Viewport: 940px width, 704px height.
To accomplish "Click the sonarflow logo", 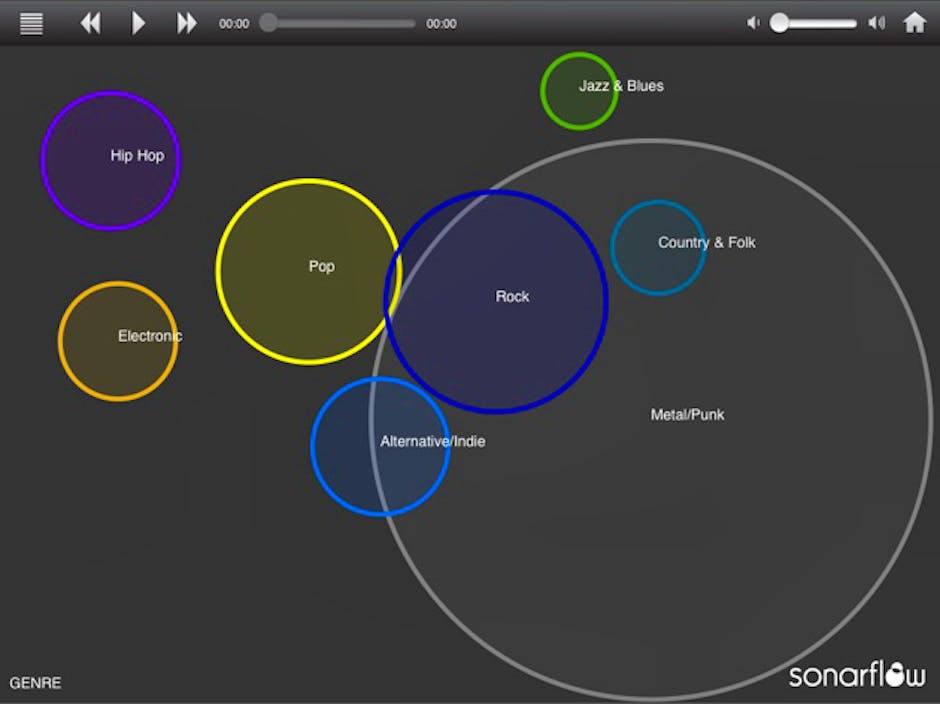I will tap(857, 674).
